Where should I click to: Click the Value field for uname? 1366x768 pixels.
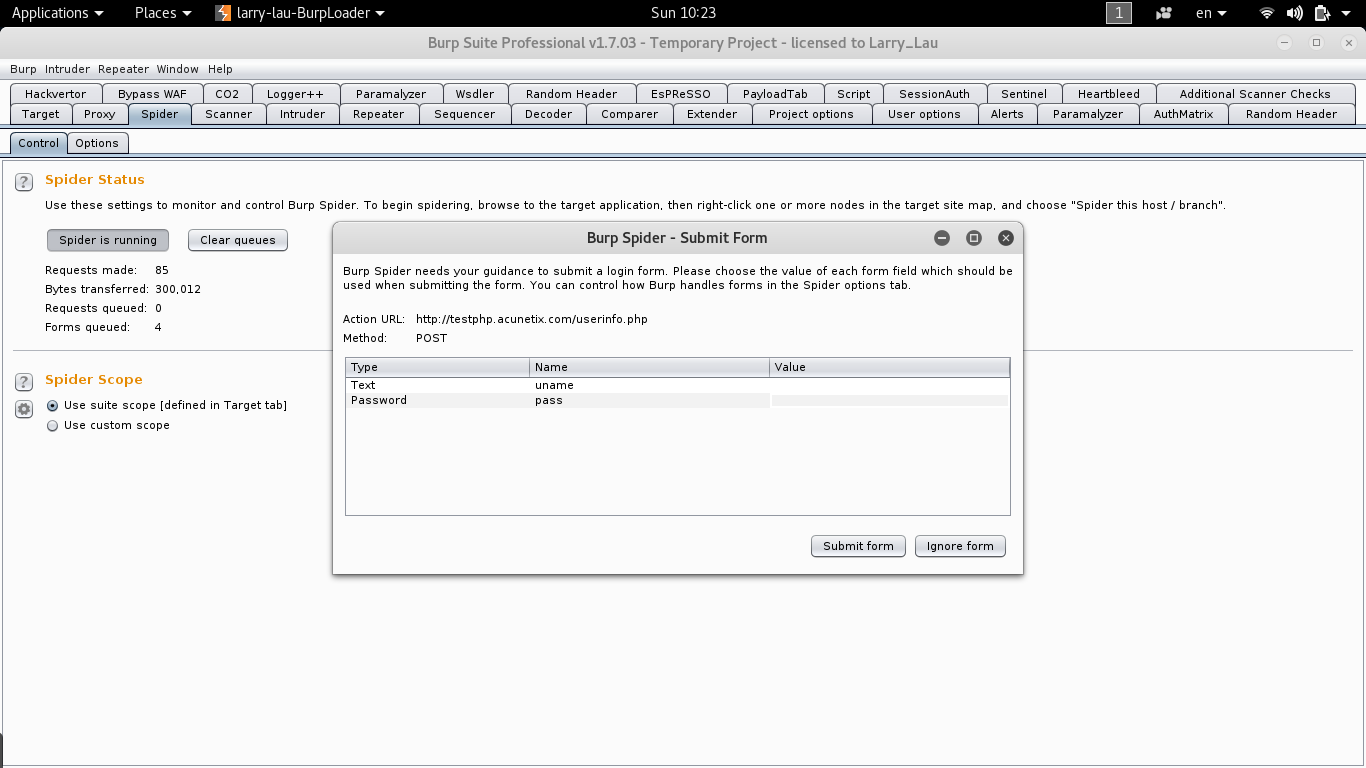890,385
